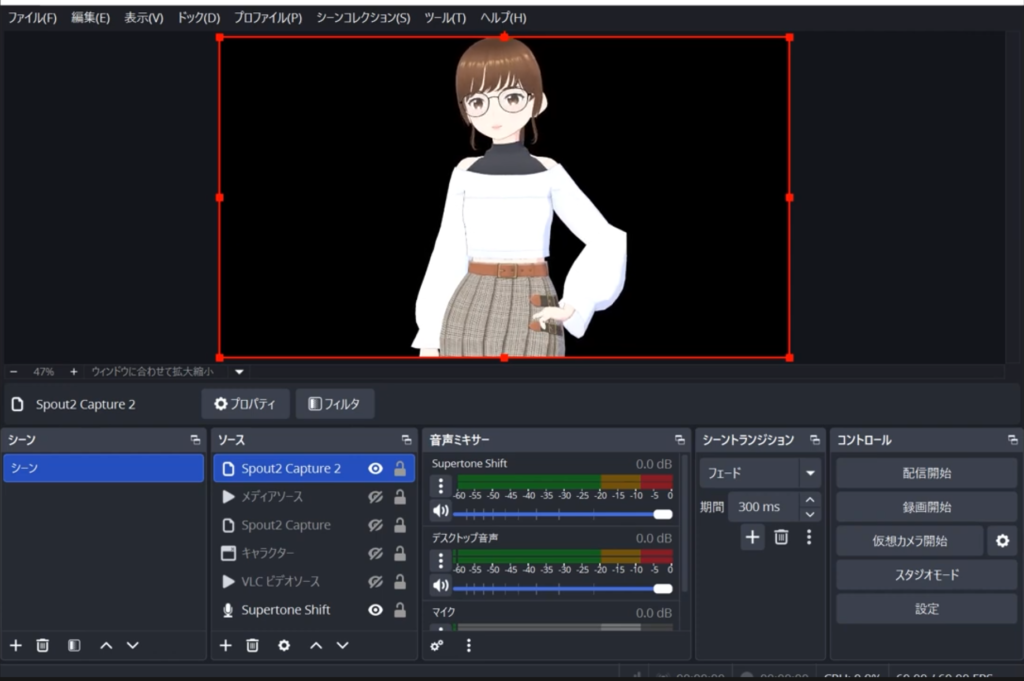Delete selected source using trash icon
The width and height of the screenshot is (1024, 681).
[x=253, y=646]
